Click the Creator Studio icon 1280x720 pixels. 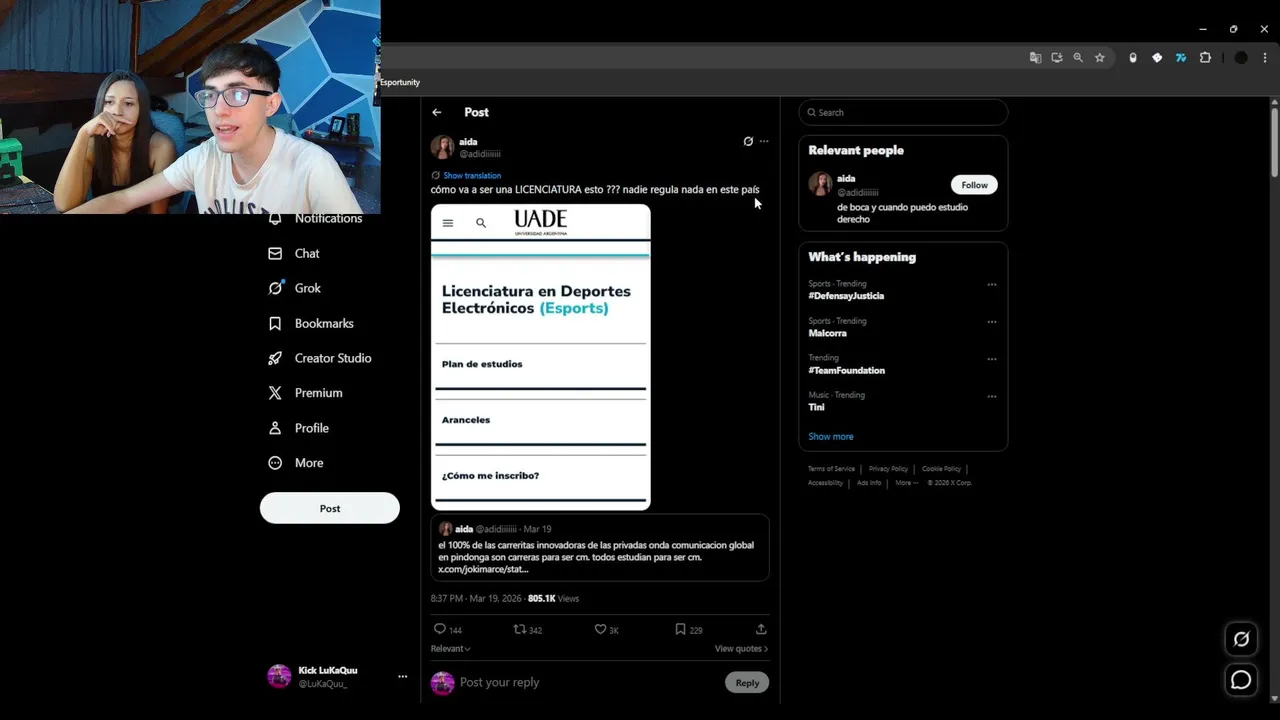click(275, 358)
